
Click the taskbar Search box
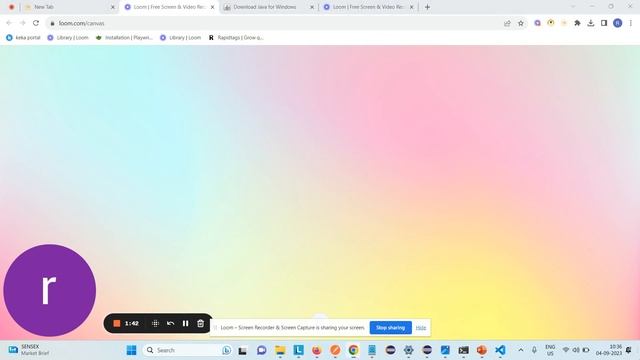tap(188, 350)
